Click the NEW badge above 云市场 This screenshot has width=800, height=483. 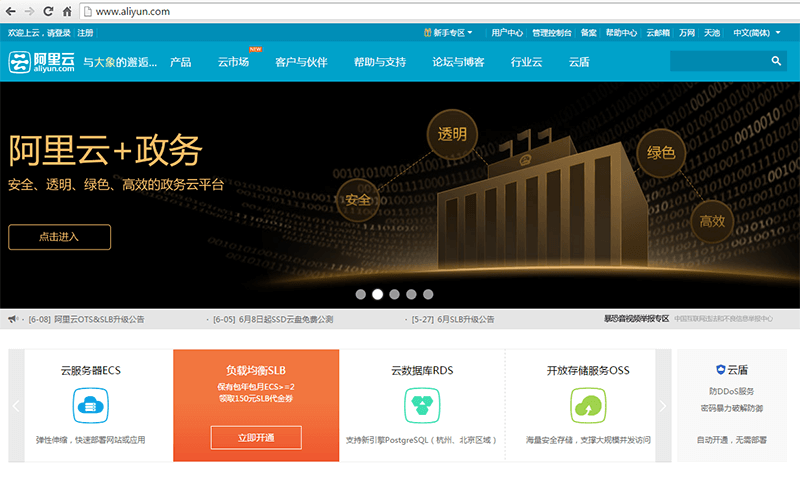(x=255, y=49)
